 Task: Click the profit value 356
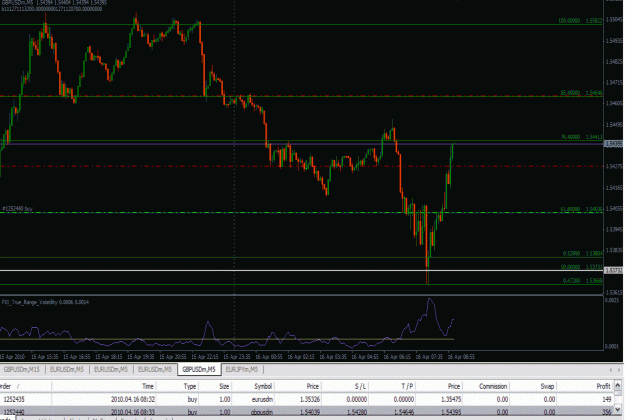point(607,412)
